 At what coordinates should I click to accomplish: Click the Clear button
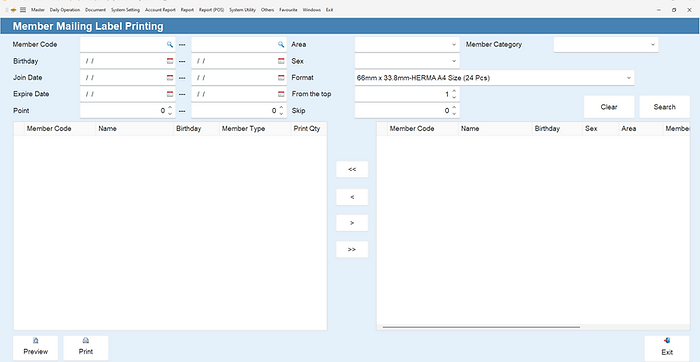tap(609, 107)
